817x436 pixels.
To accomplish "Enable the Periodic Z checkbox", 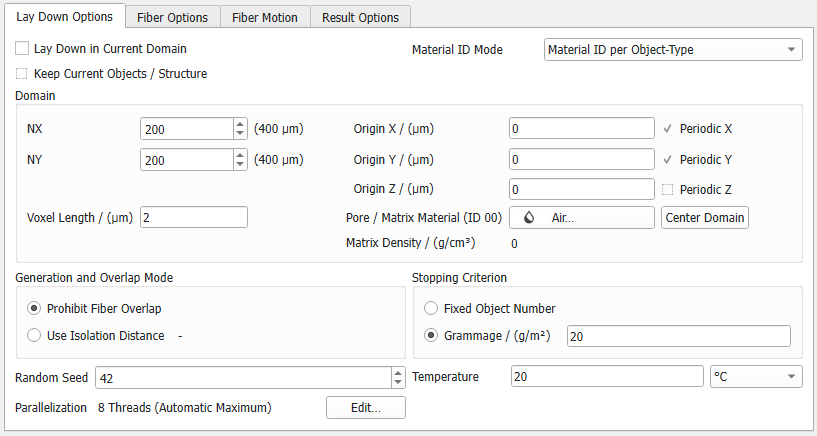I will pyautogui.click(x=667, y=190).
